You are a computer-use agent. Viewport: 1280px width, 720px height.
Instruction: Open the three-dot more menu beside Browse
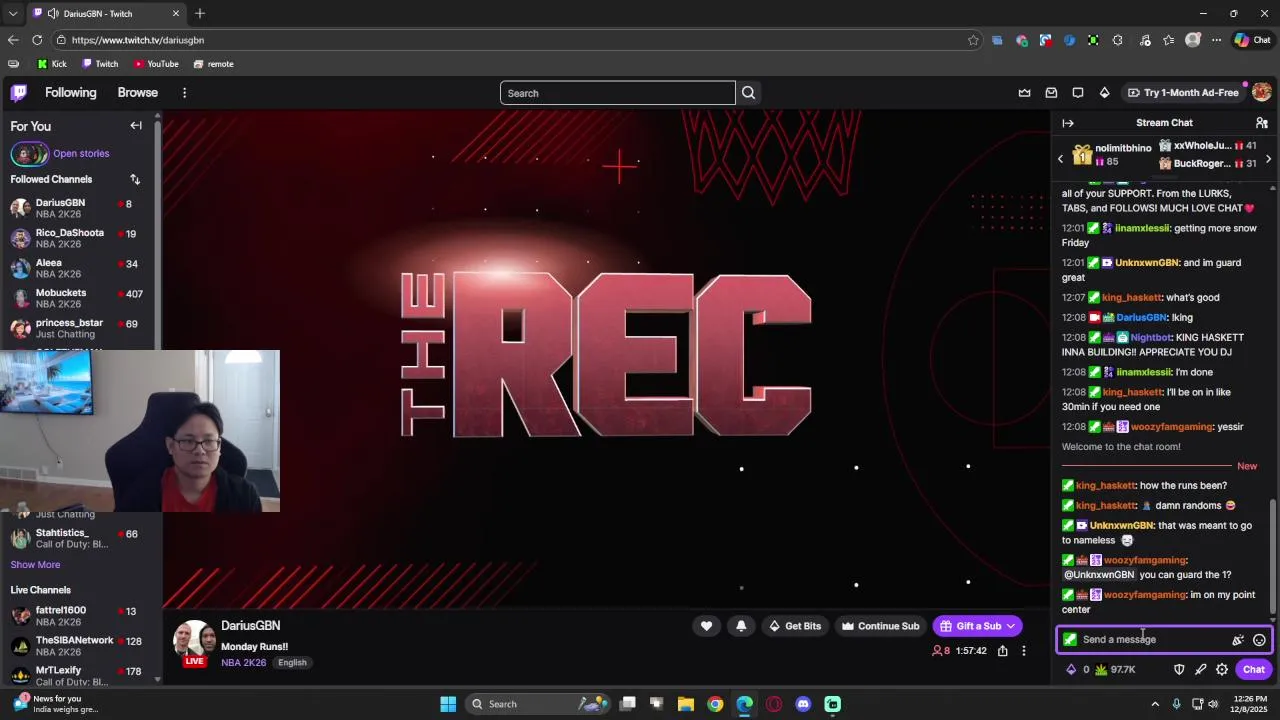click(x=184, y=93)
